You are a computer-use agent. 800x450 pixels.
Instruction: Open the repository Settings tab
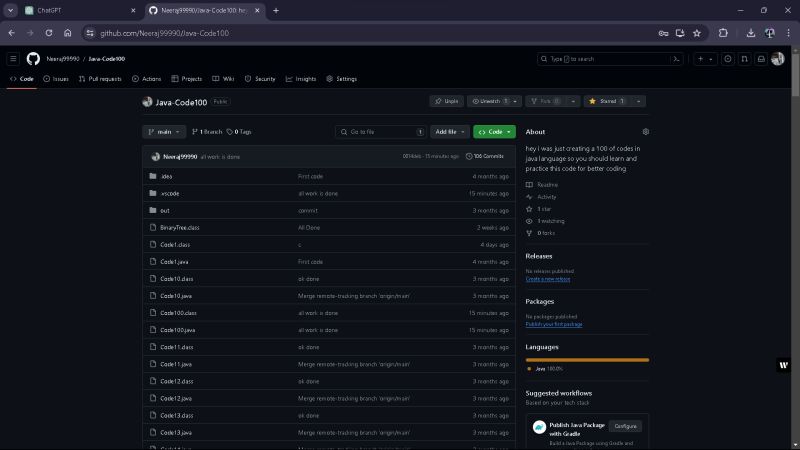(x=341, y=79)
